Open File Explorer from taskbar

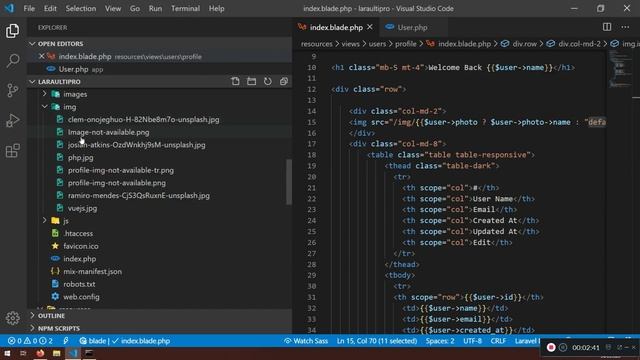pos(56,353)
